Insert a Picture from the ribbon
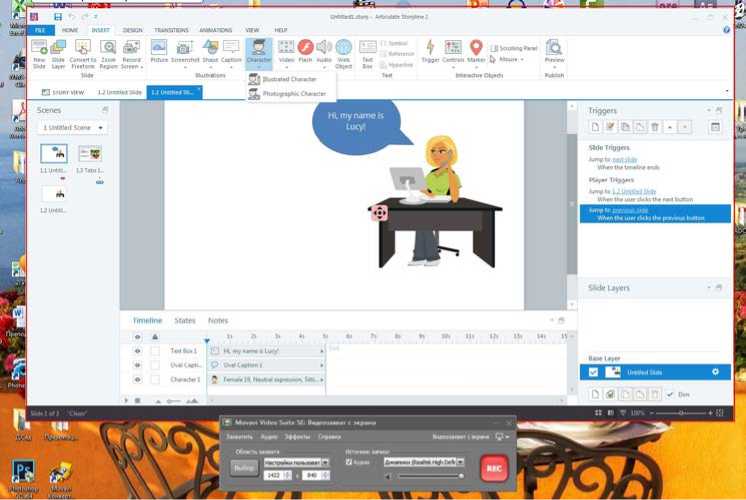Viewport: 746px width, 500px height. pos(159,51)
